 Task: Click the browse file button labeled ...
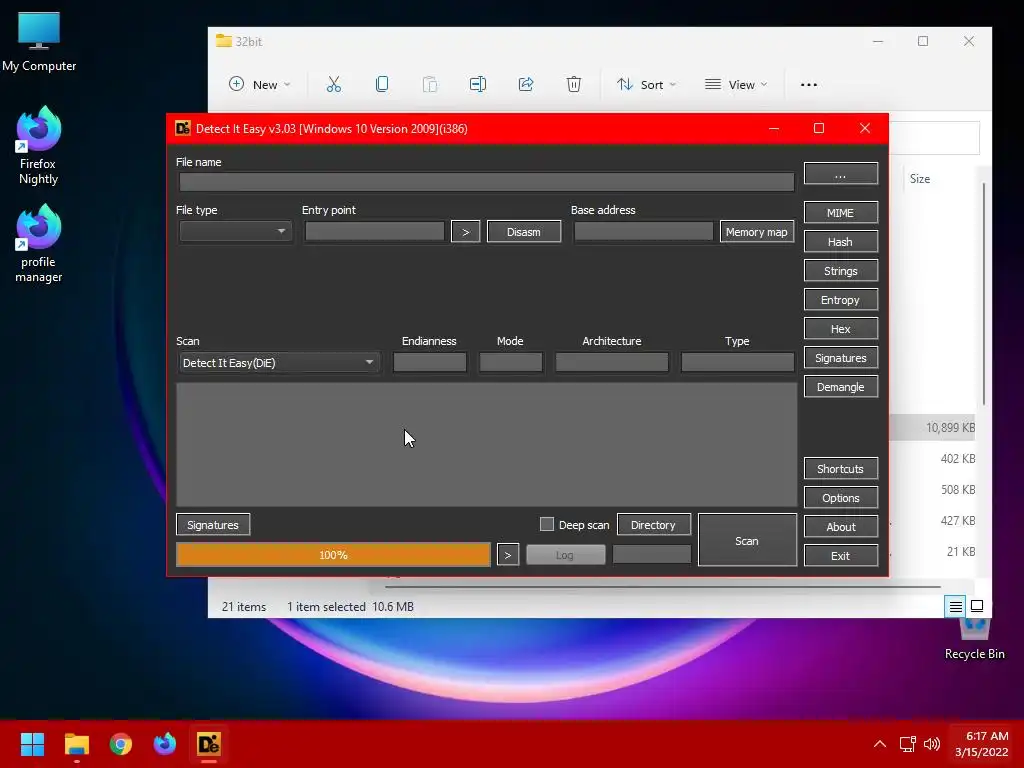point(840,174)
